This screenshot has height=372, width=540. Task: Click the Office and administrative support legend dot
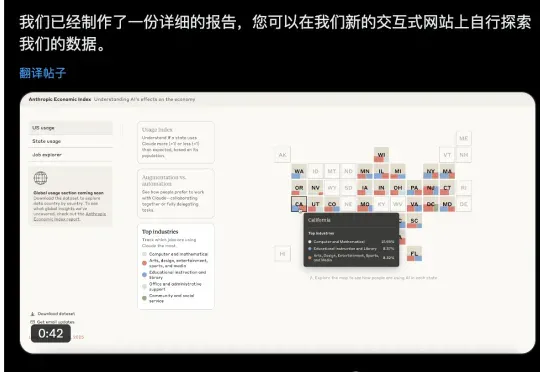(x=144, y=286)
